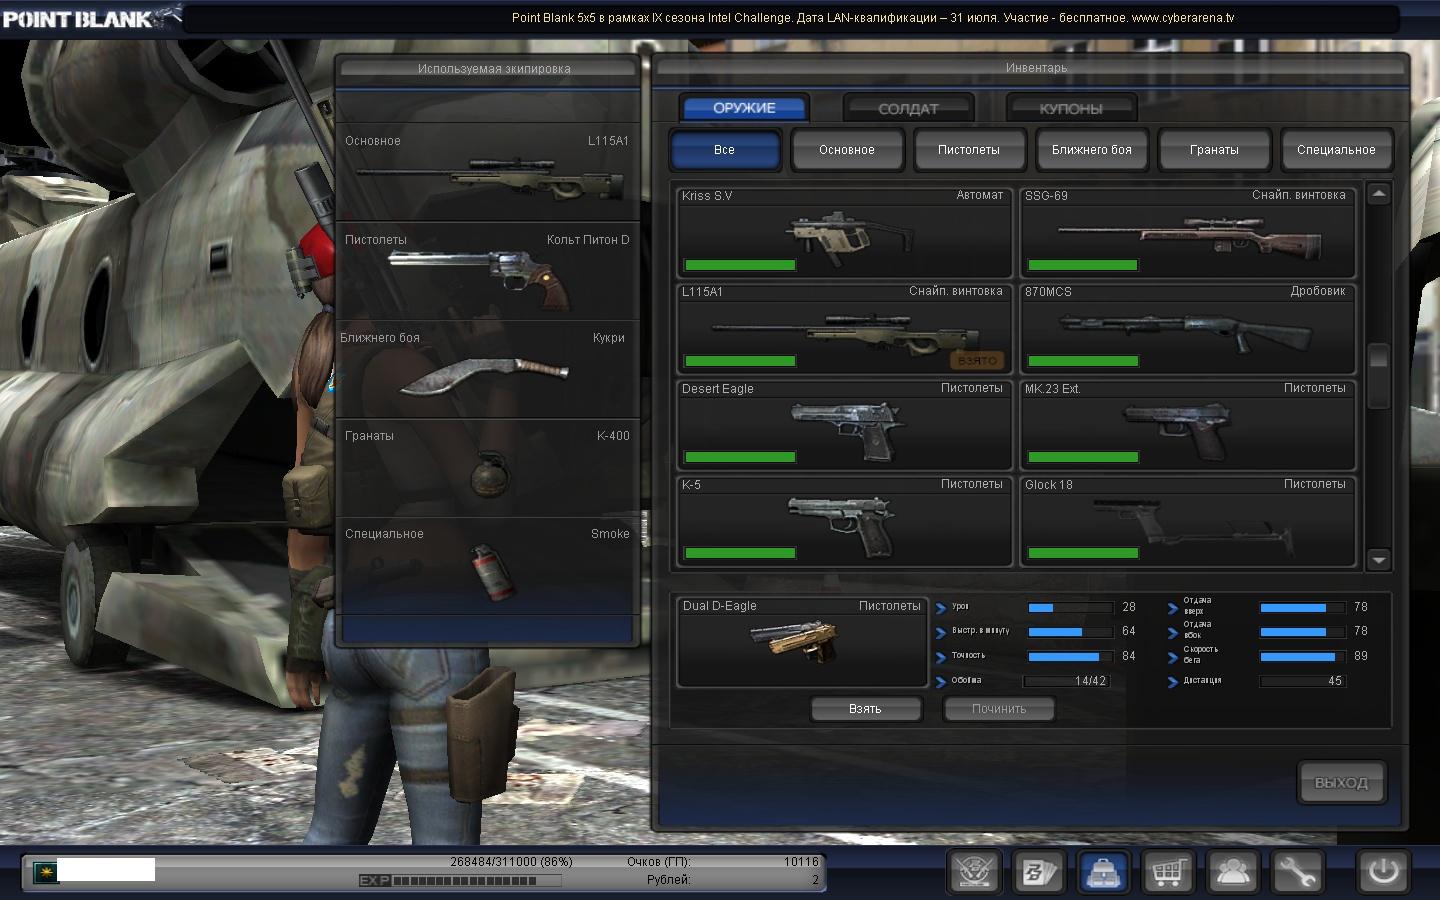1440x900 pixels.
Task: Open the clan emblem menu icon
Action: (x=974, y=872)
